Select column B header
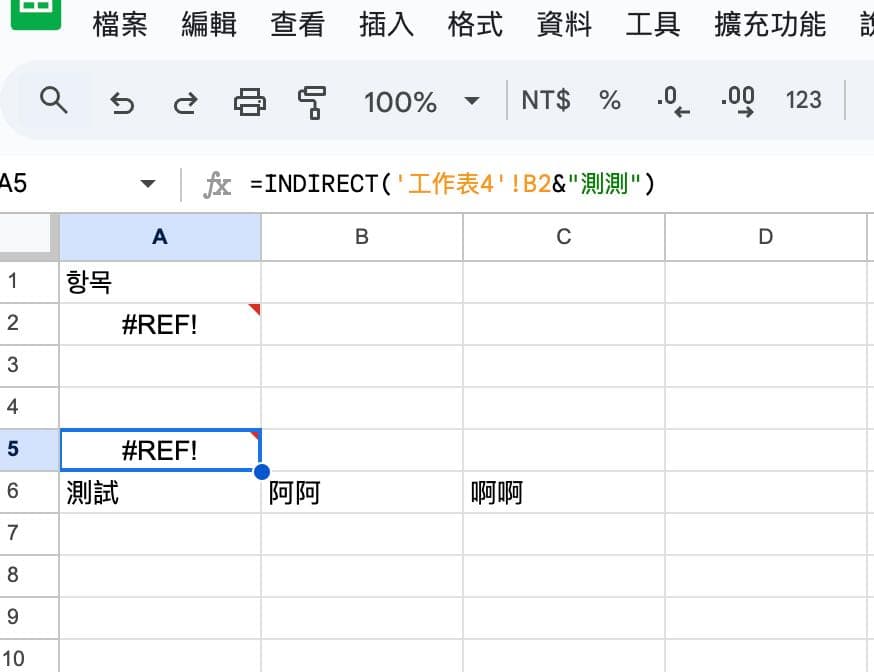The width and height of the screenshot is (874, 672). tap(362, 237)
